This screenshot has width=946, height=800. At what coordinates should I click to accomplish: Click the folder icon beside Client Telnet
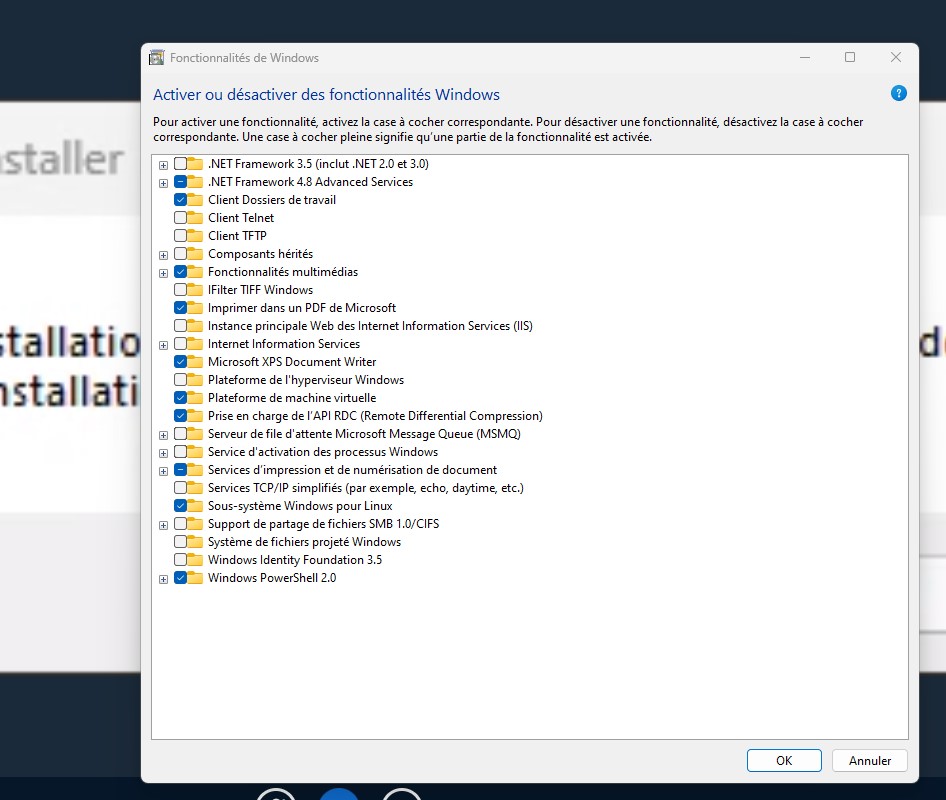tap(195, 218)
